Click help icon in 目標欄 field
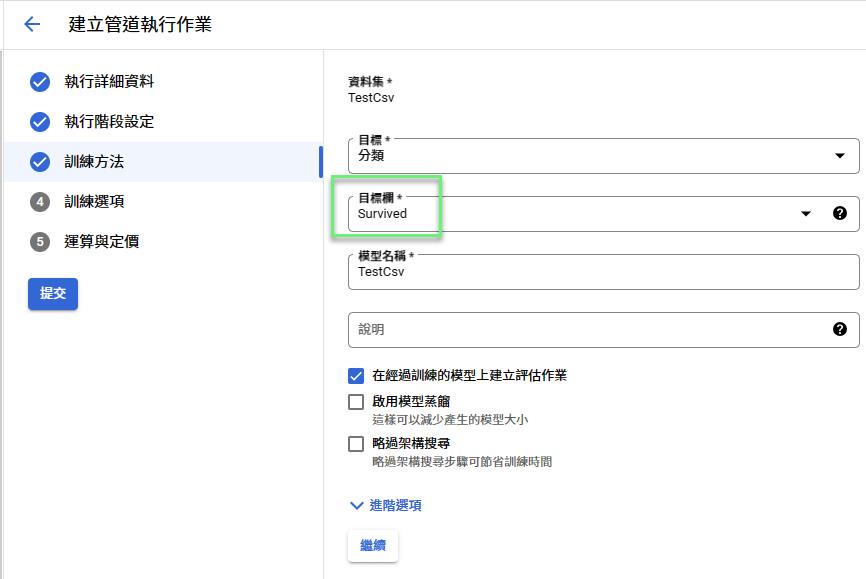Screen dimensions: 866x579 point(840,213)
